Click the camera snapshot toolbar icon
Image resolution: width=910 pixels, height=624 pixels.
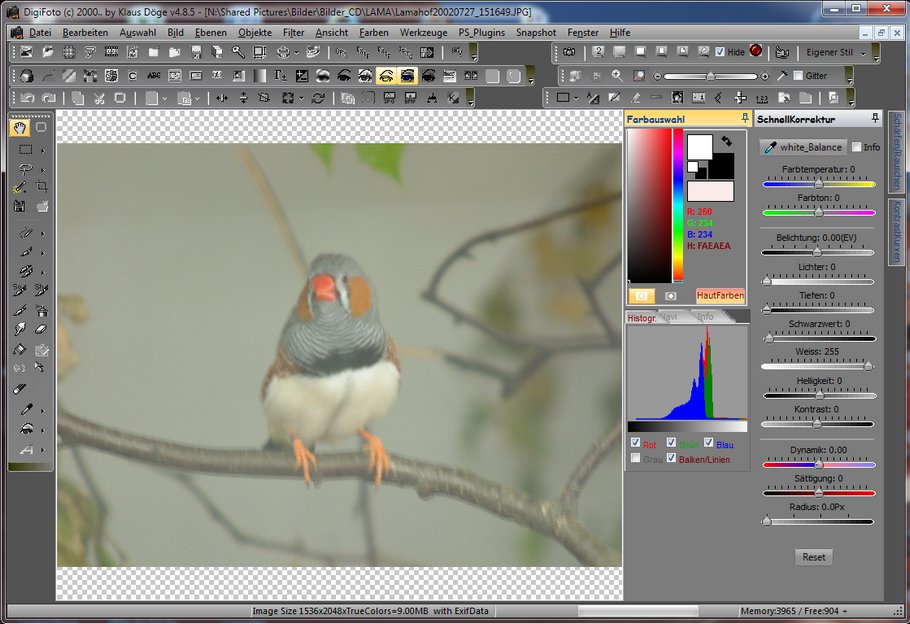pyautogui.click(x=569, y=51)
